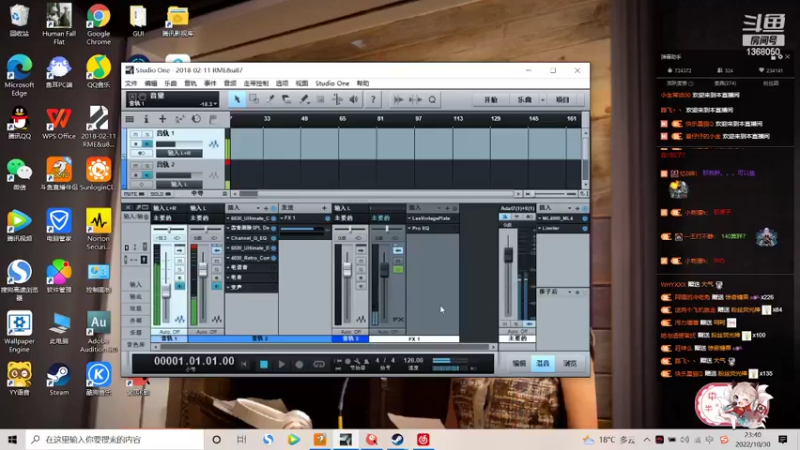Select the Split tool in the toolbar

point(270,99)
